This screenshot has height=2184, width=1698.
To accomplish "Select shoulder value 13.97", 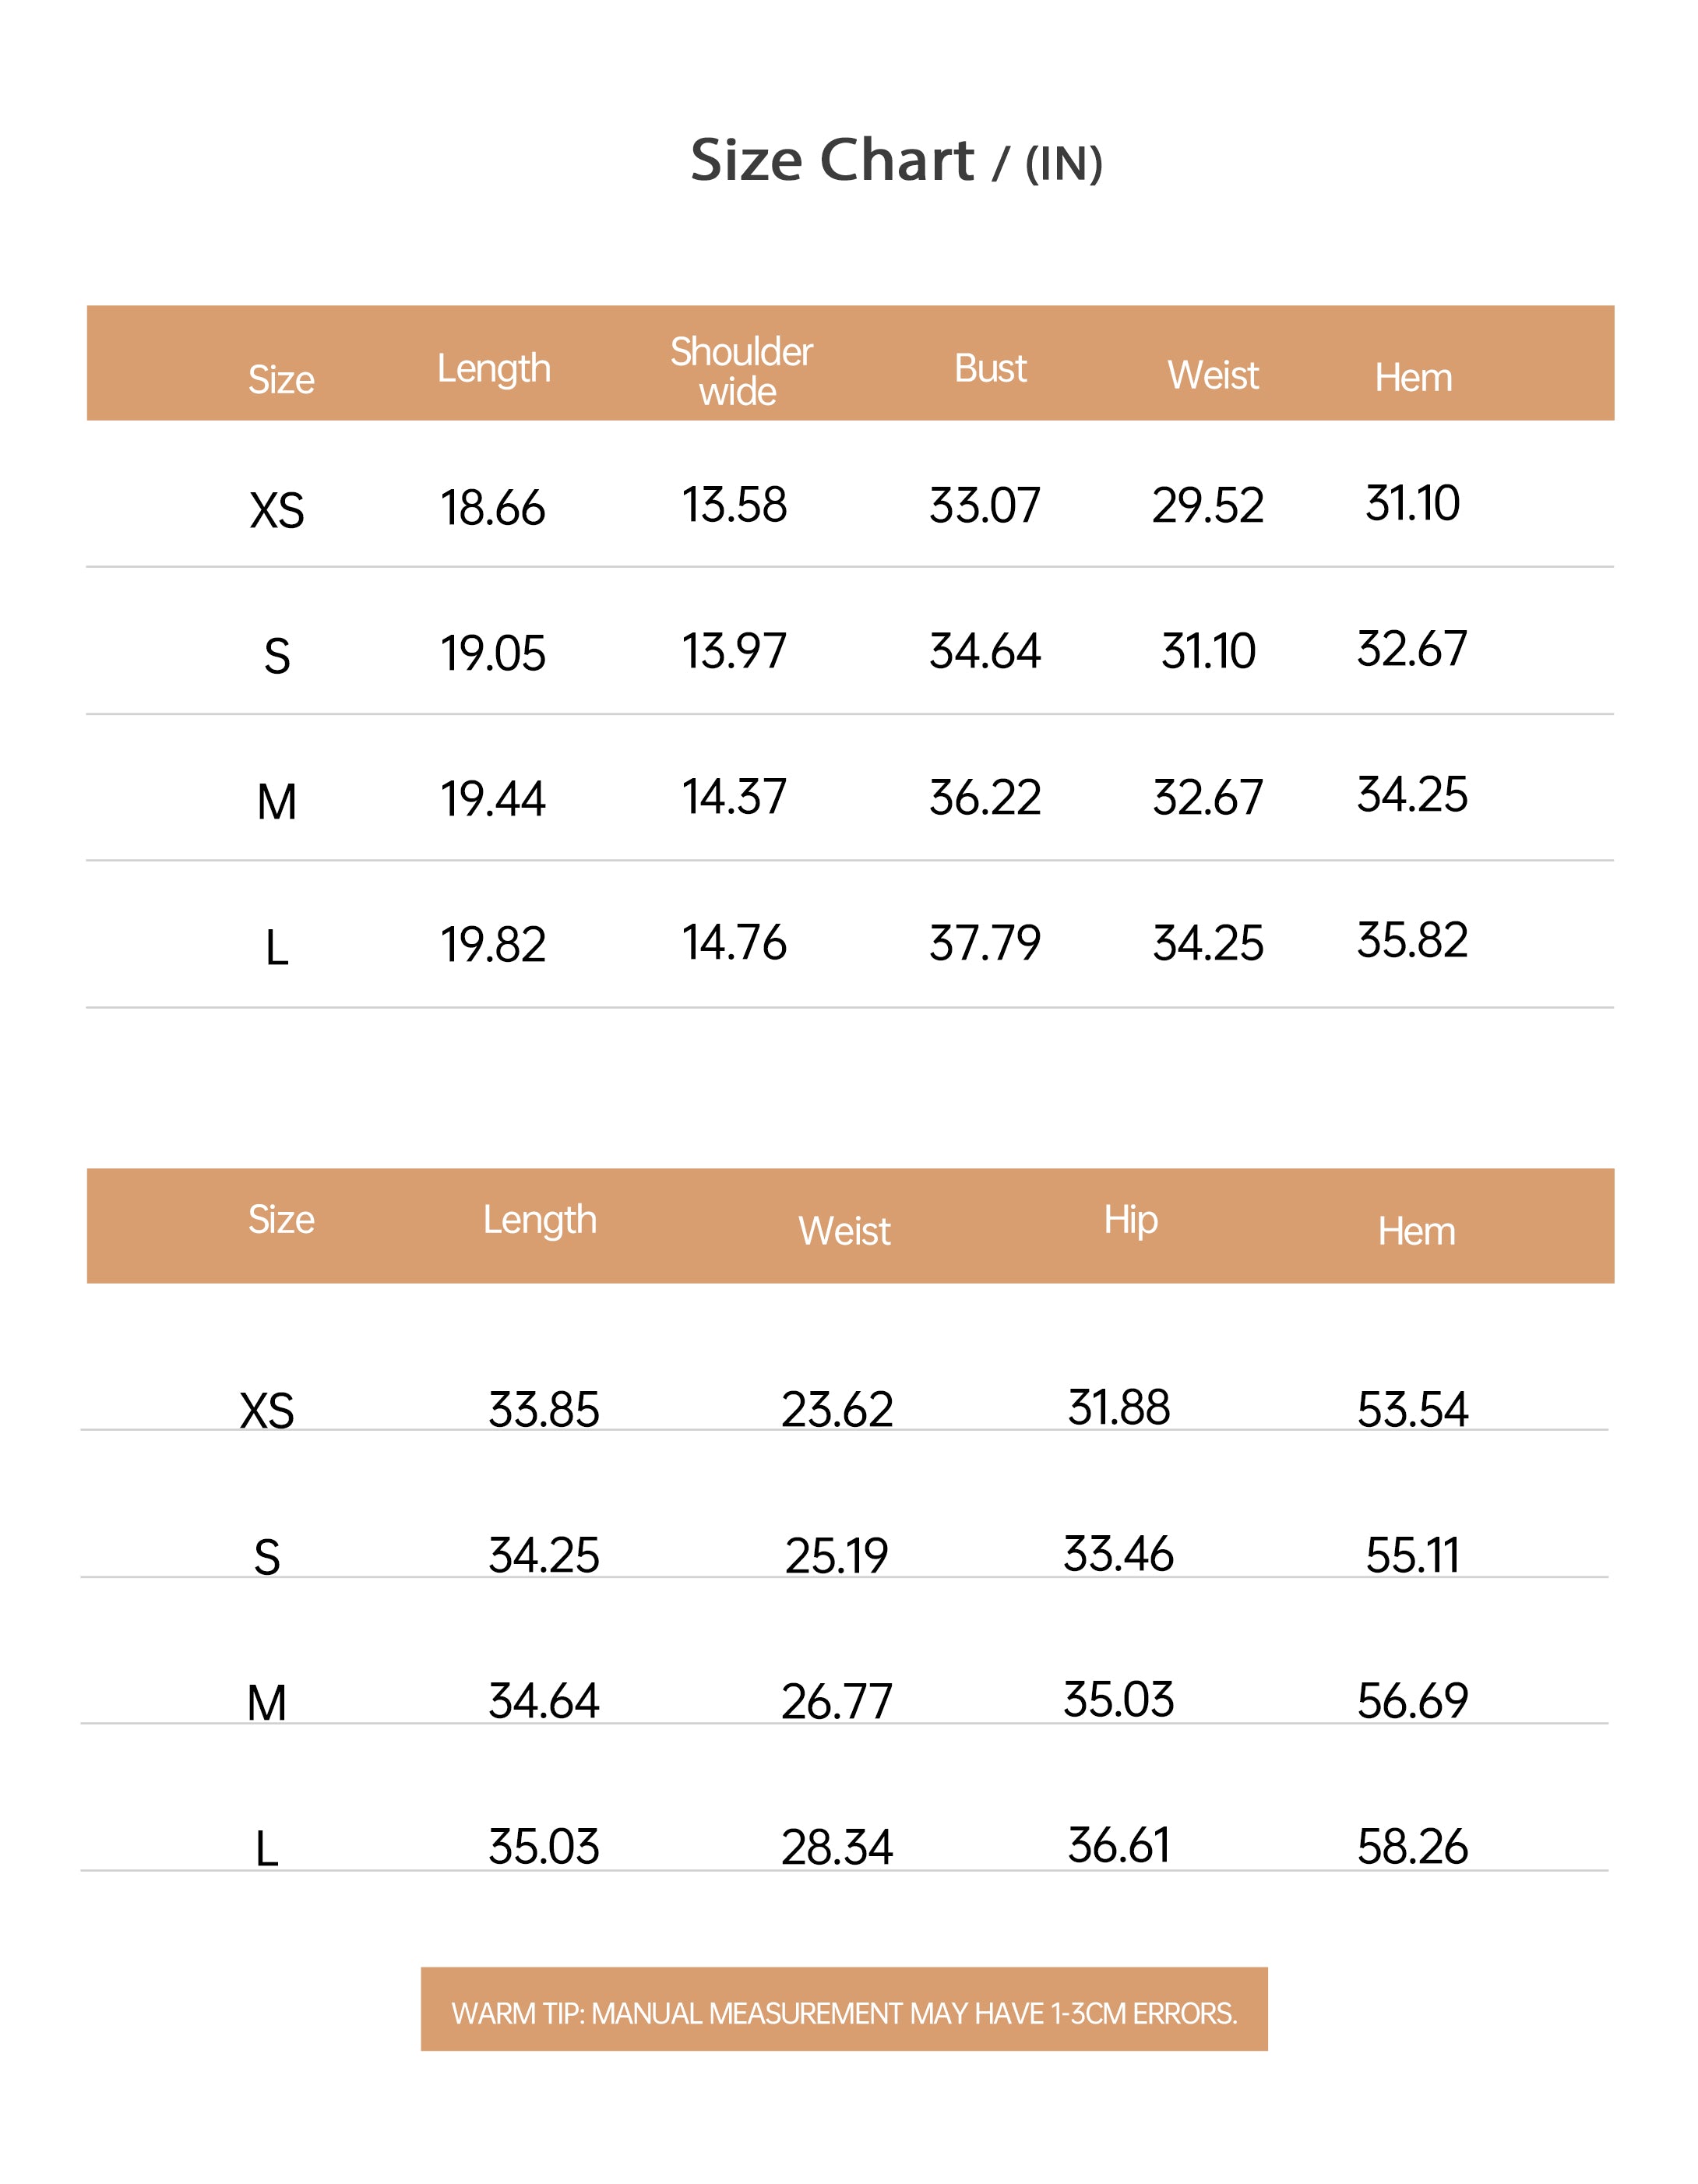I will 735,651.
